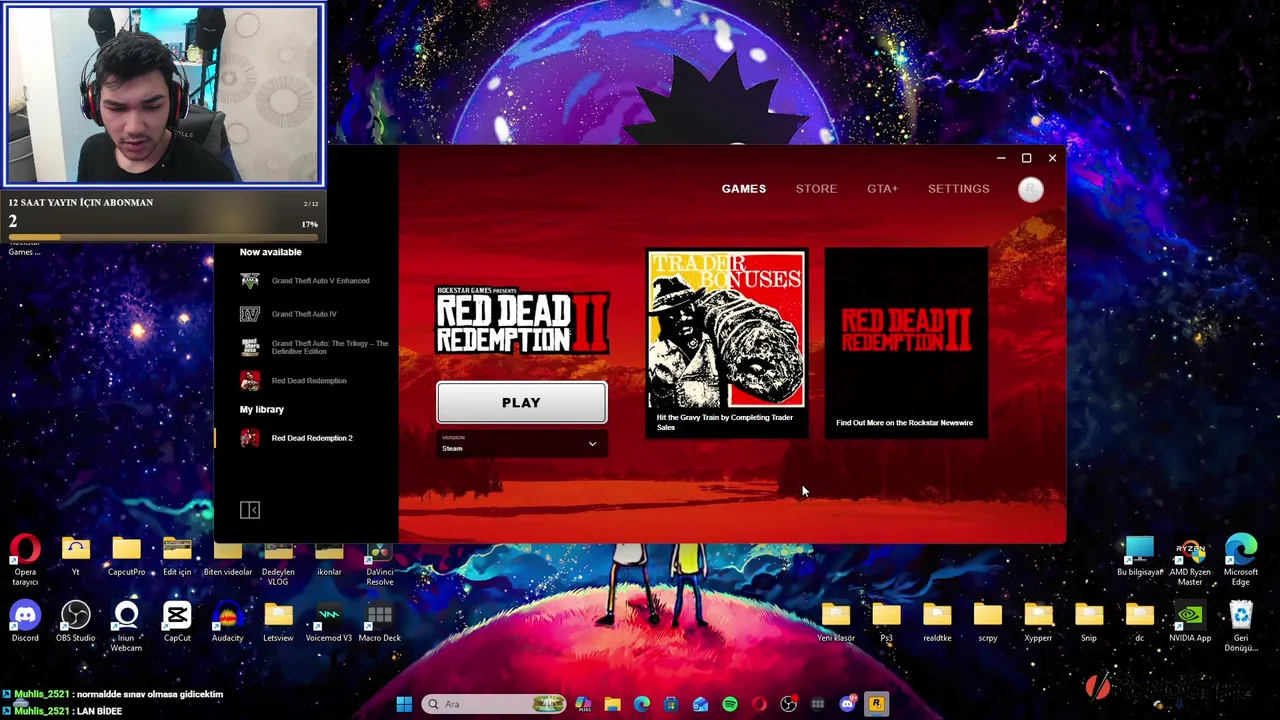Click Rockstar Games Launcher taskbar icon
This screenshot has width=1280, height=720.
(876, 704)
